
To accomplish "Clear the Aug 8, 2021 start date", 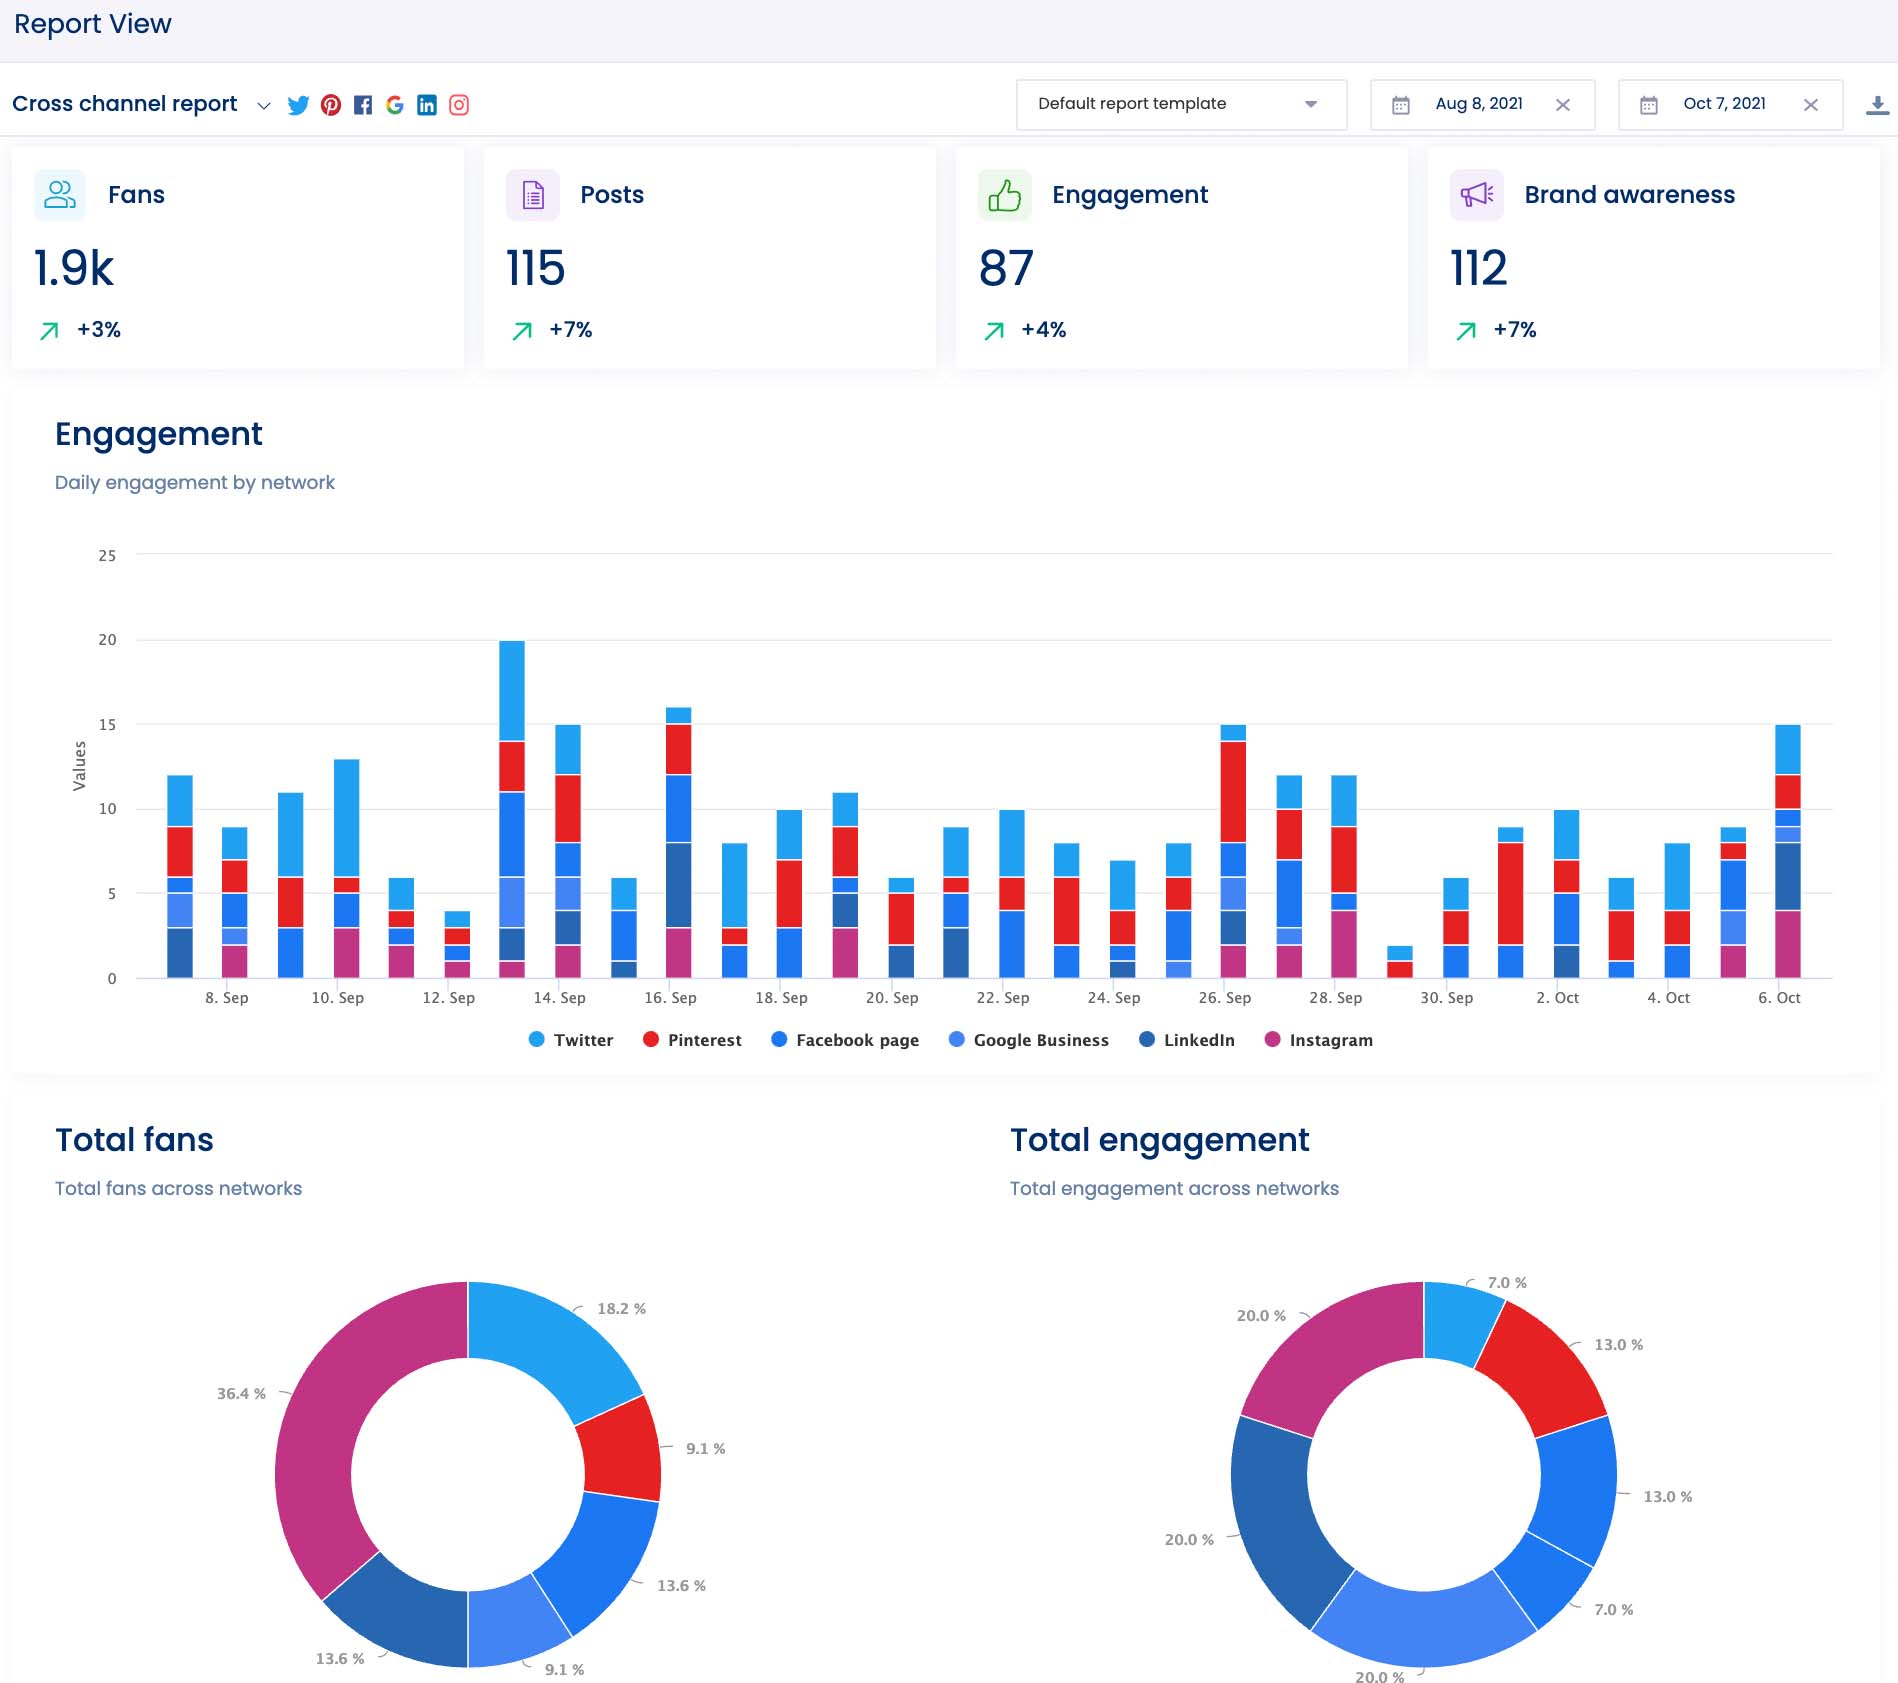I will 1563,103.
